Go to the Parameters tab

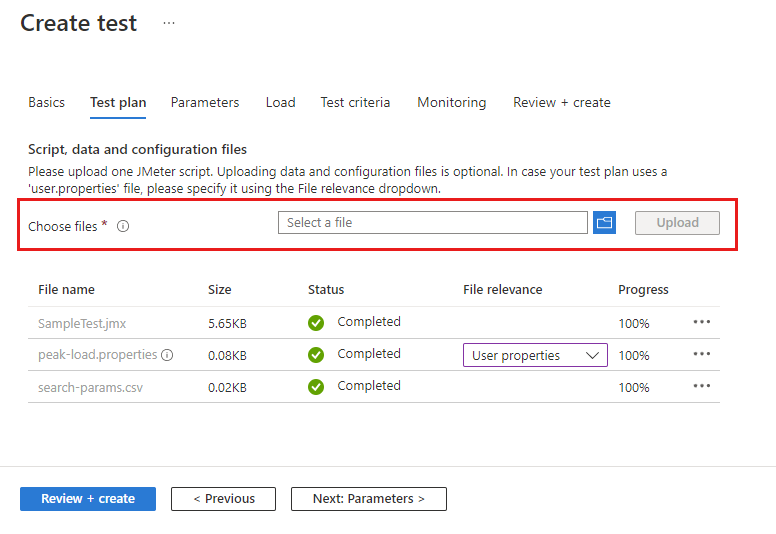(205, 102)
